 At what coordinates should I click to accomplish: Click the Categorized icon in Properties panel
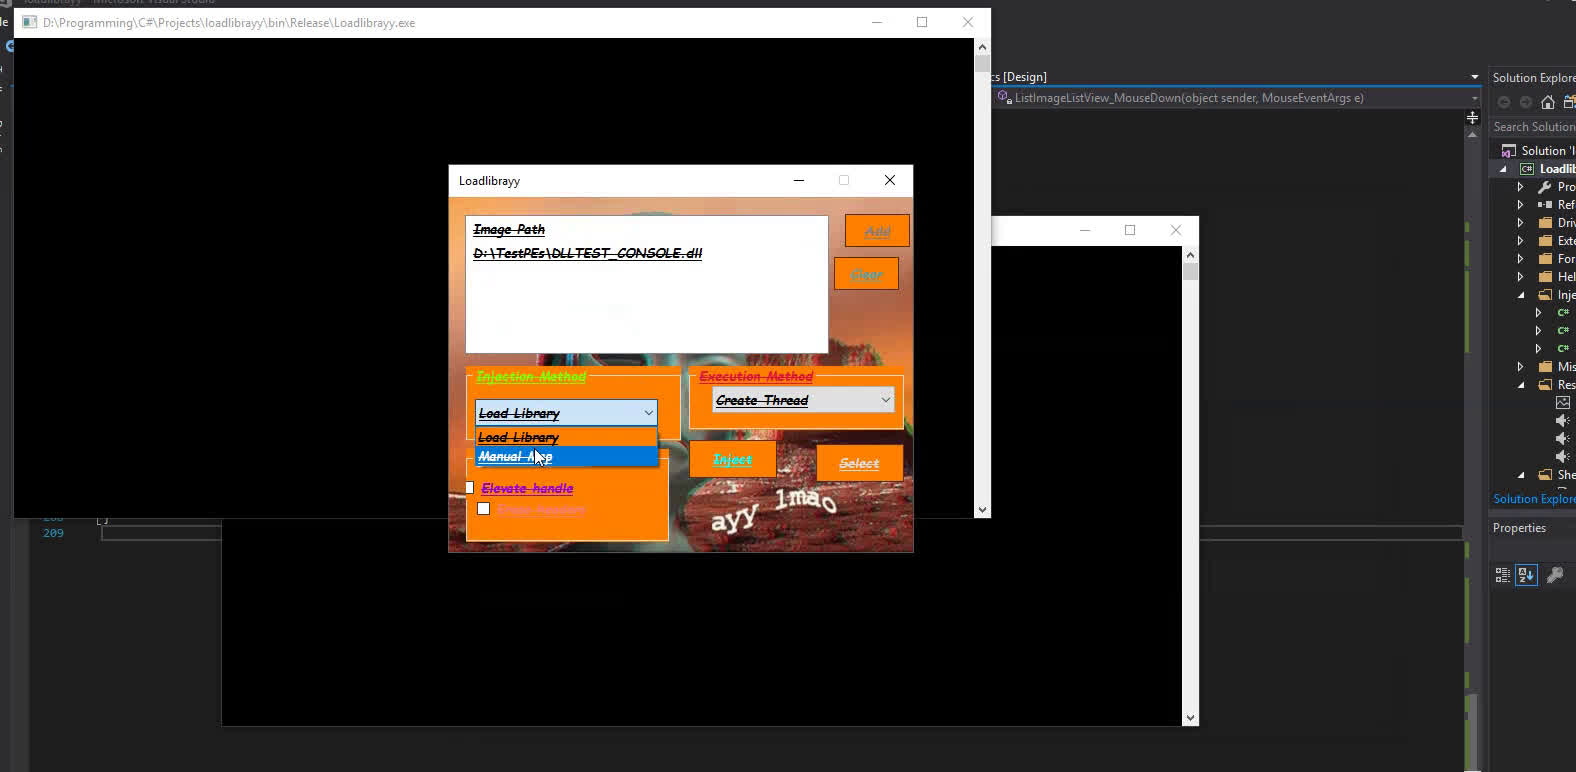click(x=1503, y=575)
